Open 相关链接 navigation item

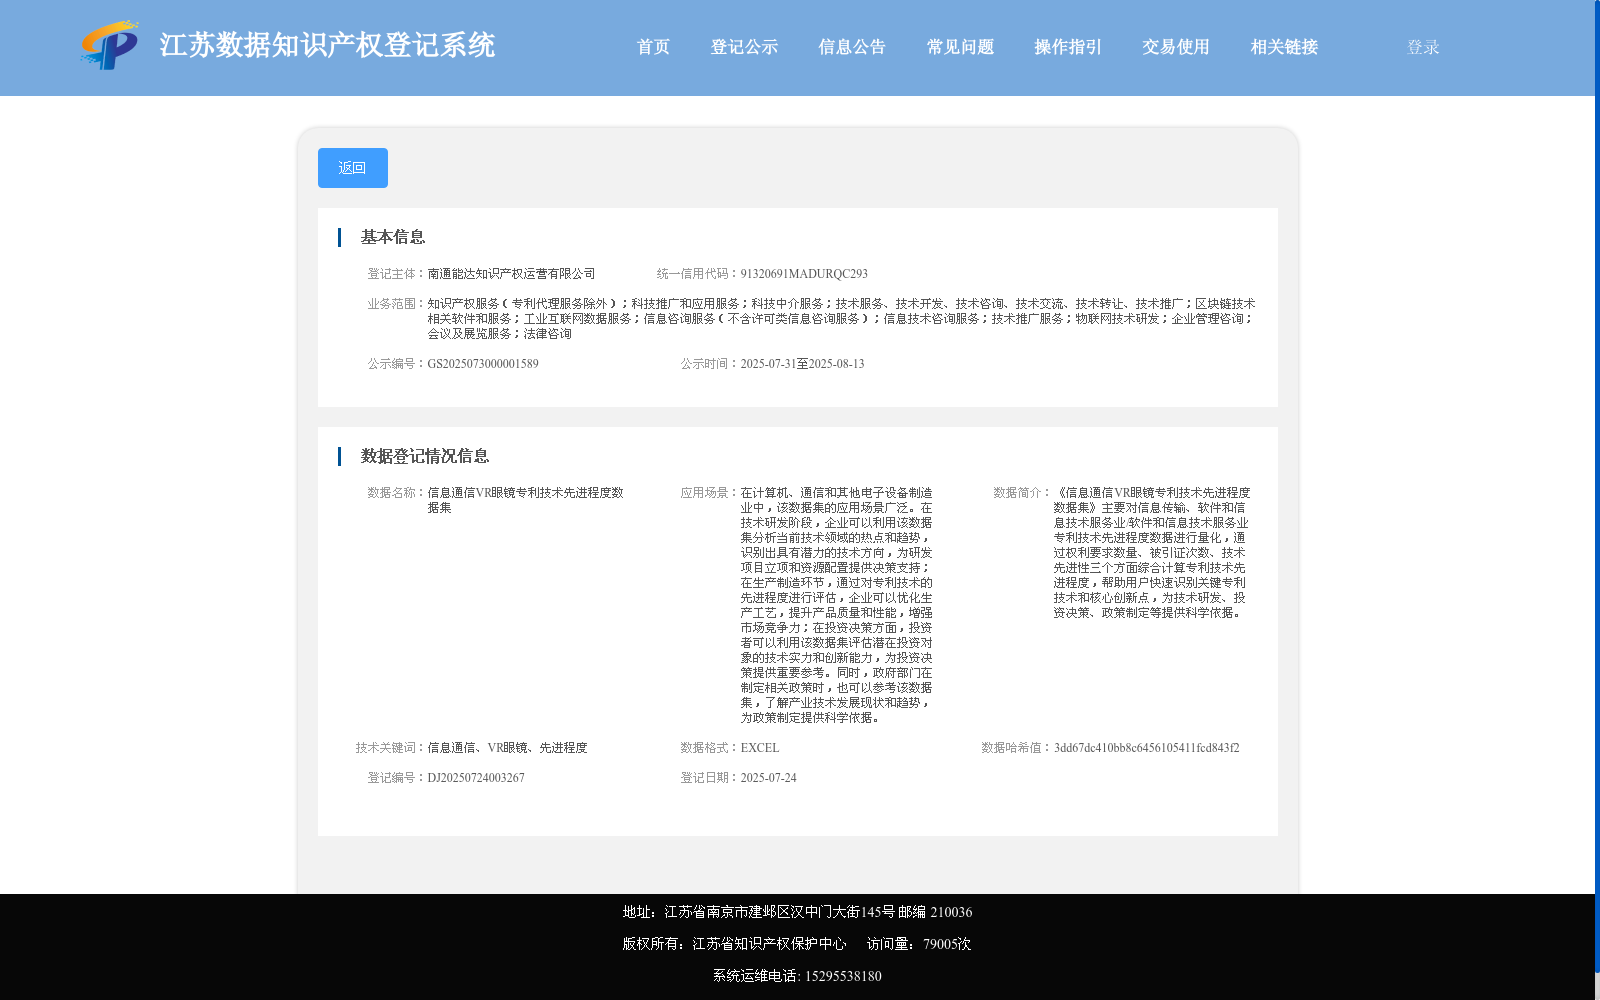pyautogui.click(x=1284, y=47)
